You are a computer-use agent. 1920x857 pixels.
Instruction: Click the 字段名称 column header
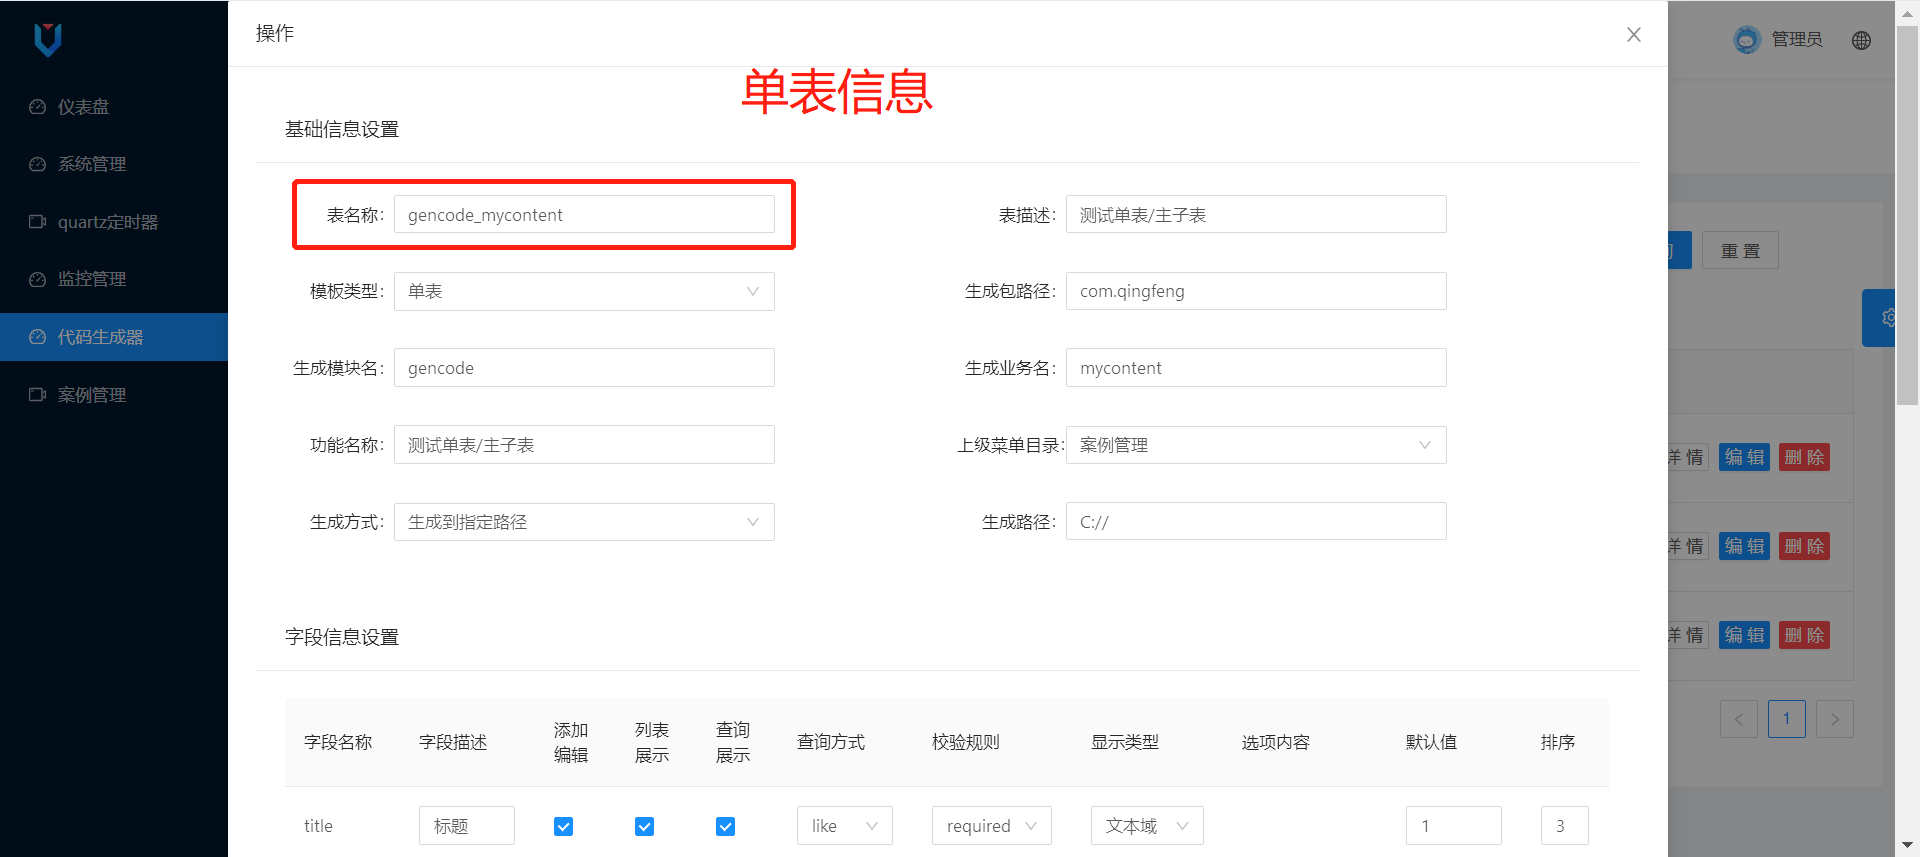[338, 742]
